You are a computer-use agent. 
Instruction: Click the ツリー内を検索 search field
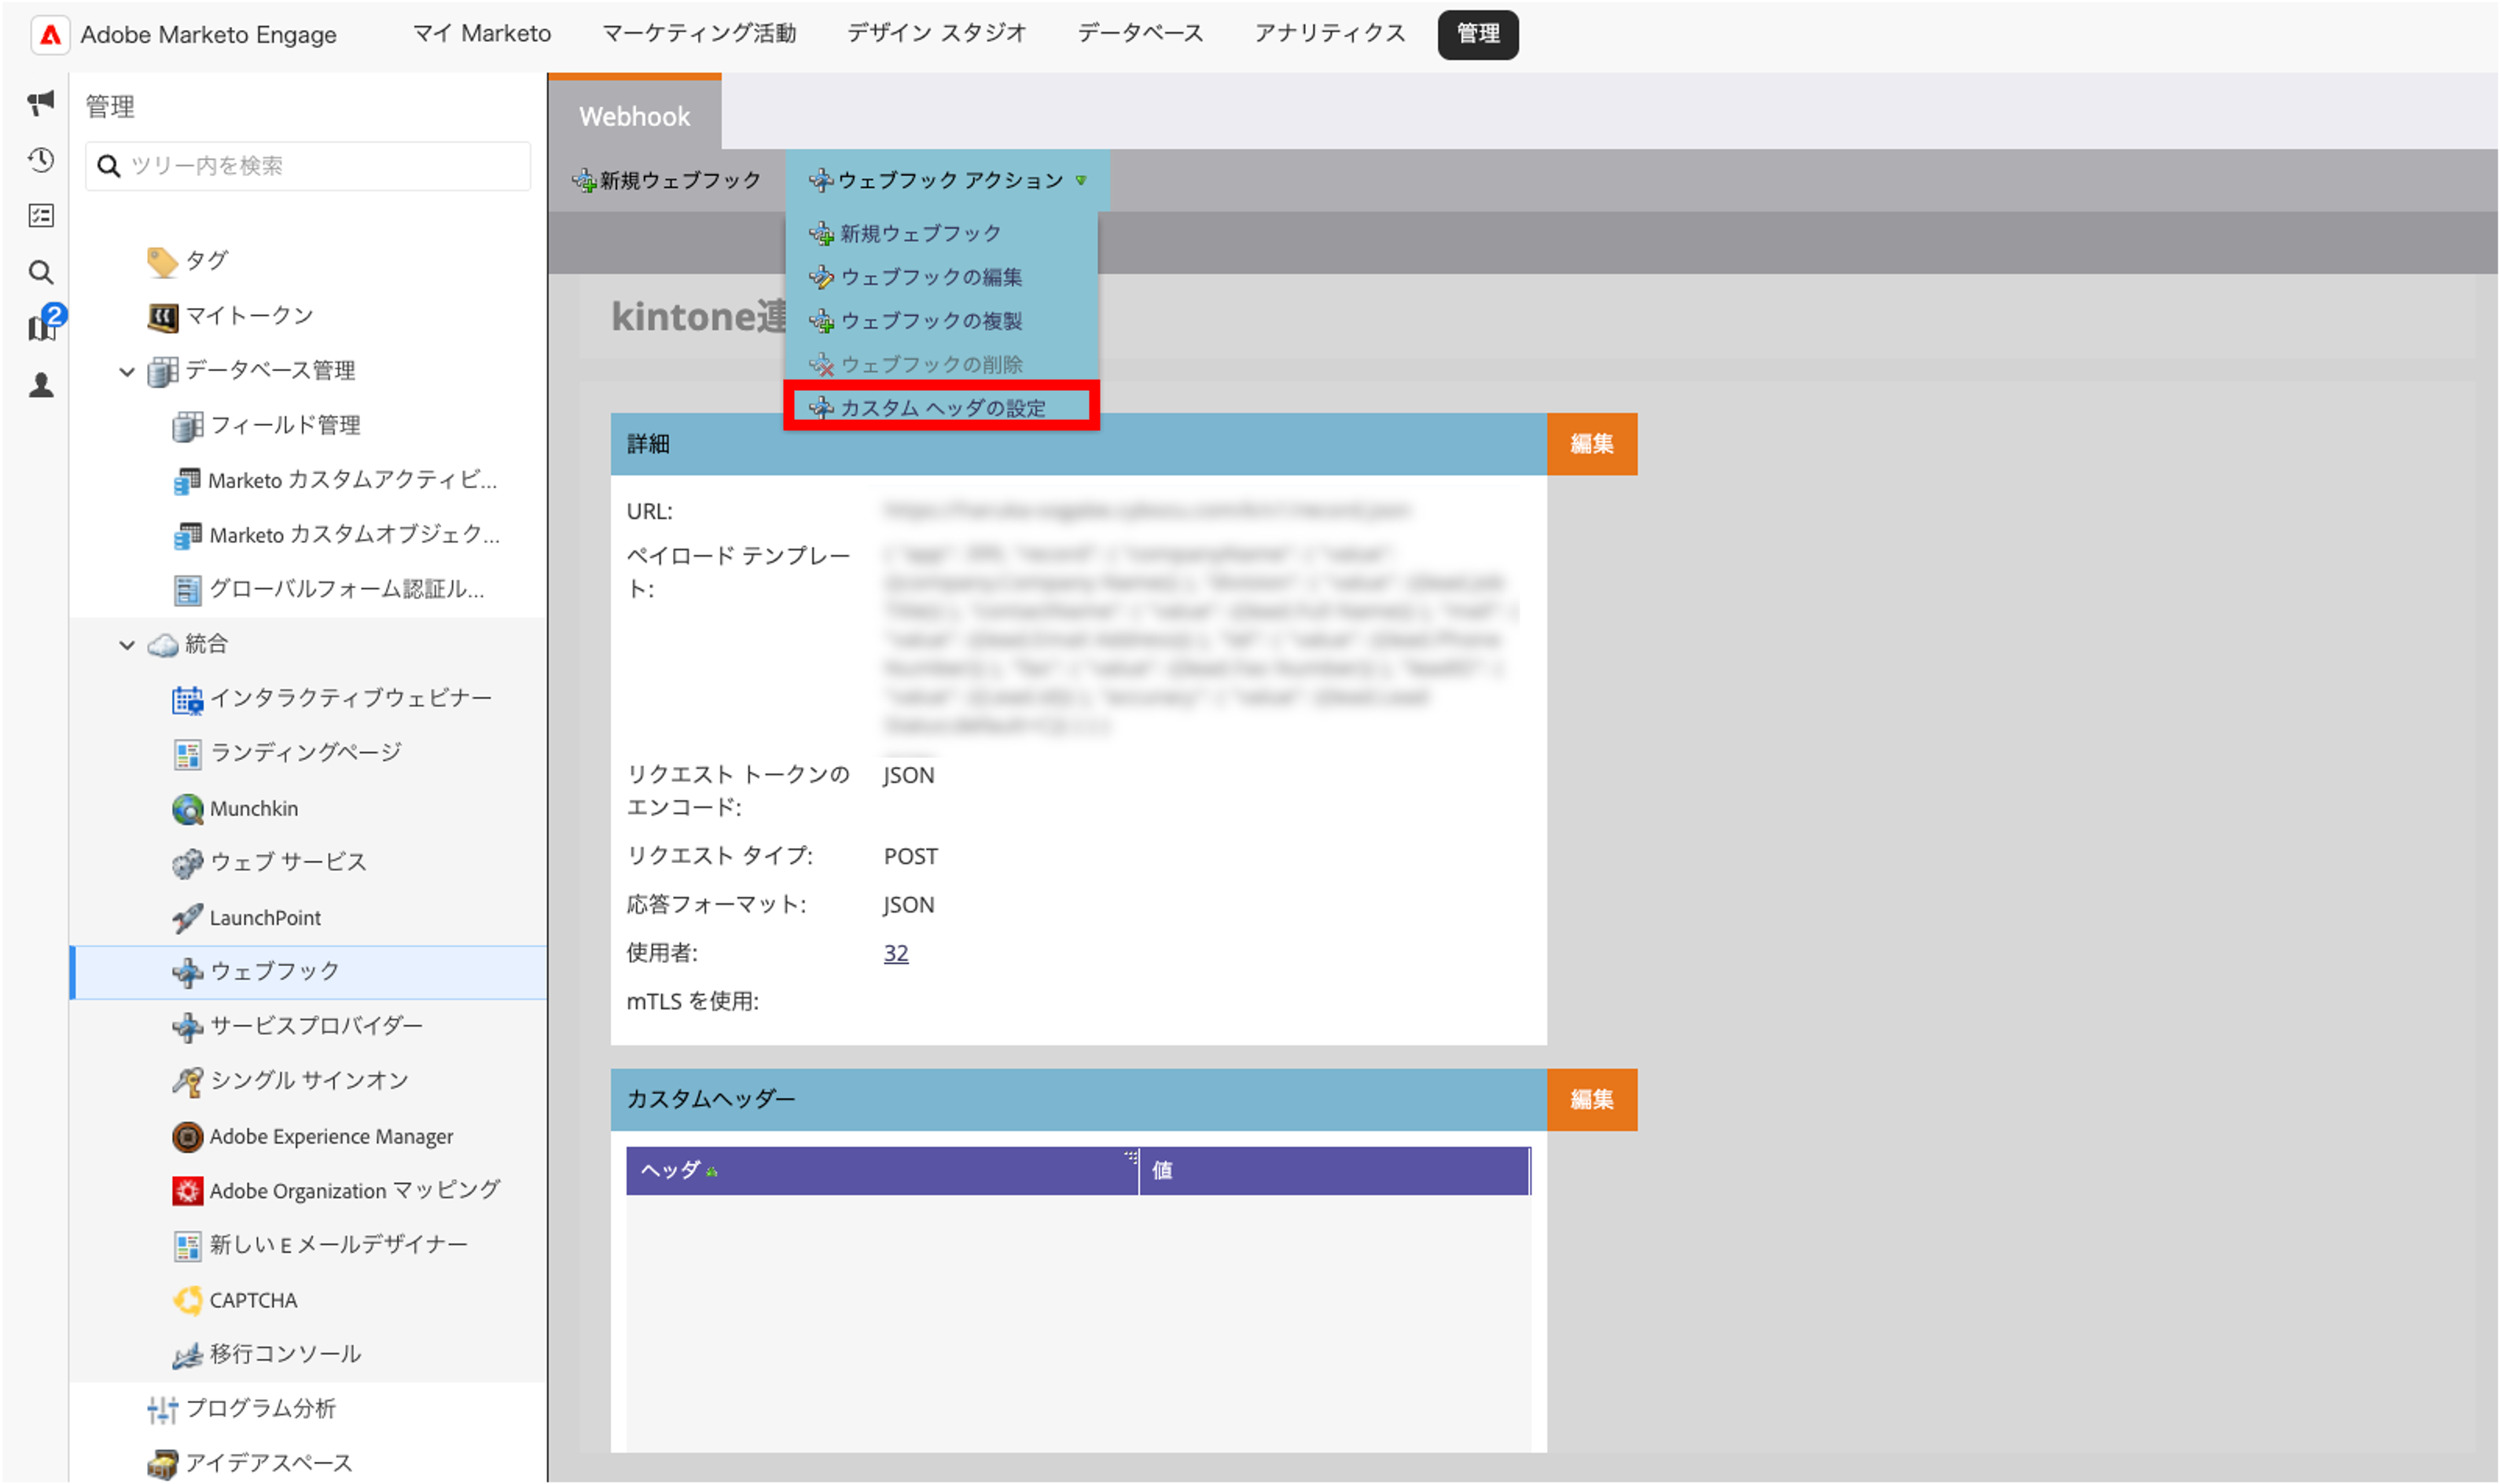[x=308, y=166]
